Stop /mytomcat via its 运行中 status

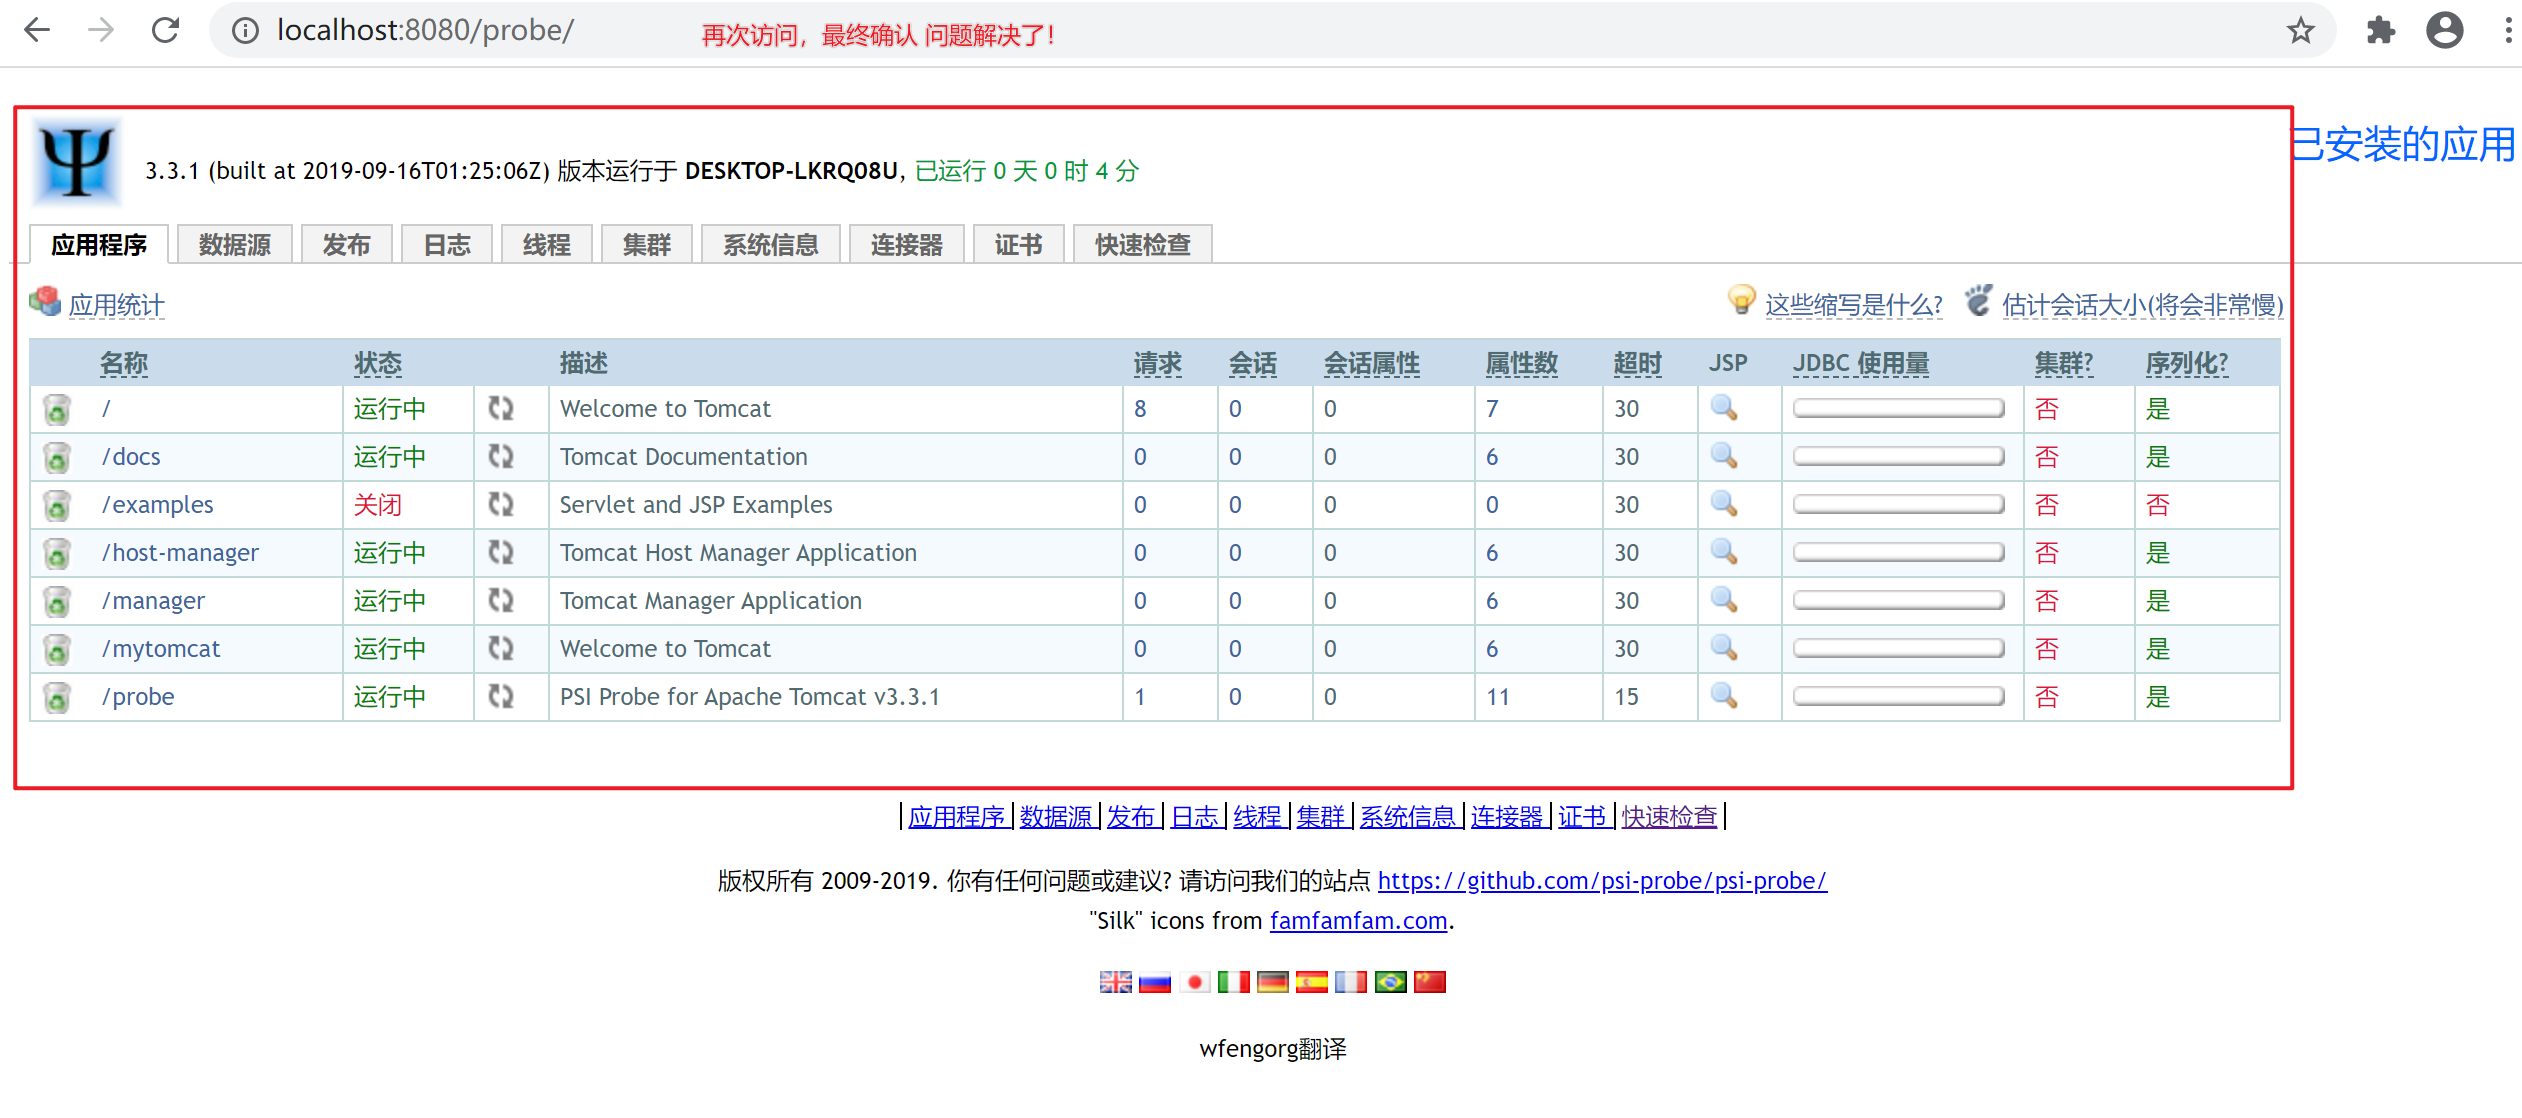pyautogui.click(x=390, y=649)
